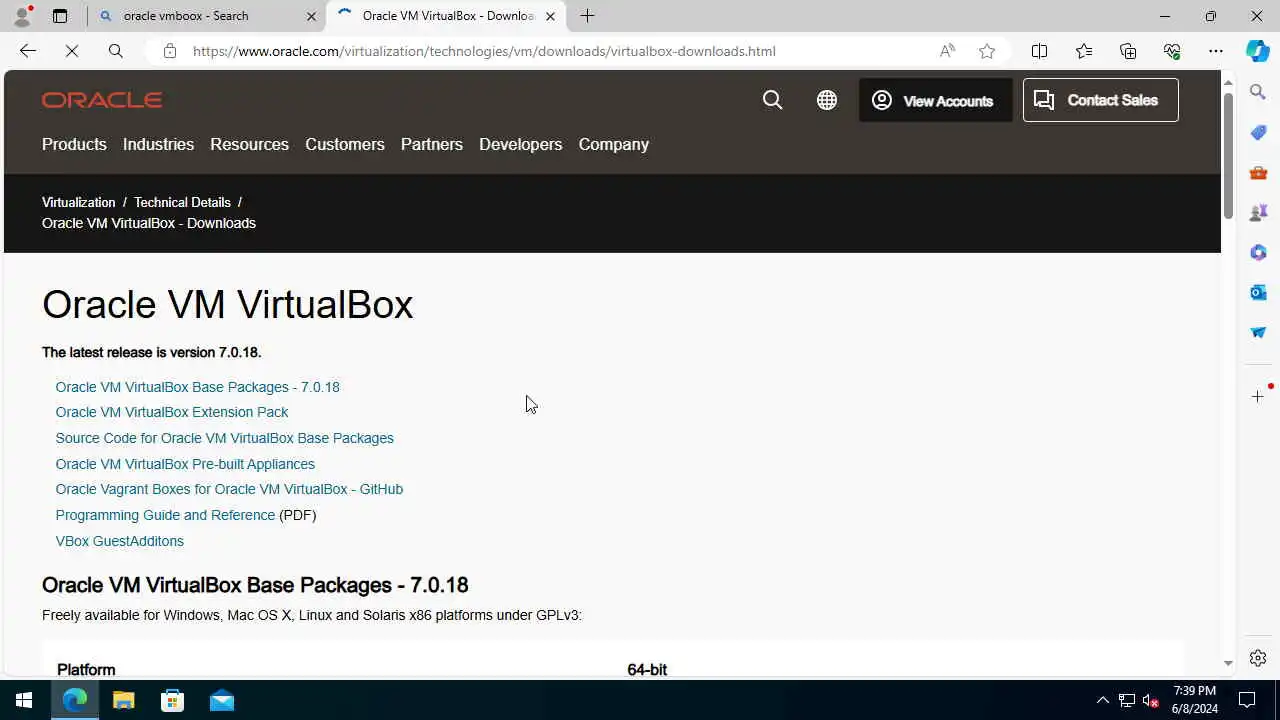Open the Company menu
This screenshot has width=1280, height=720.
(614, 144)
